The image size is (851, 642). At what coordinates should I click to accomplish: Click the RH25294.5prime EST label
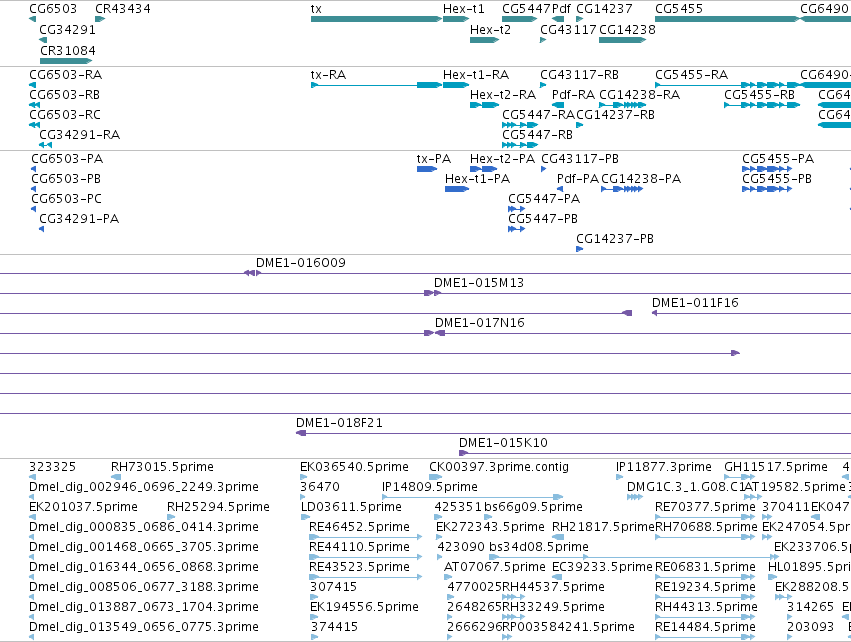point(218,507)
